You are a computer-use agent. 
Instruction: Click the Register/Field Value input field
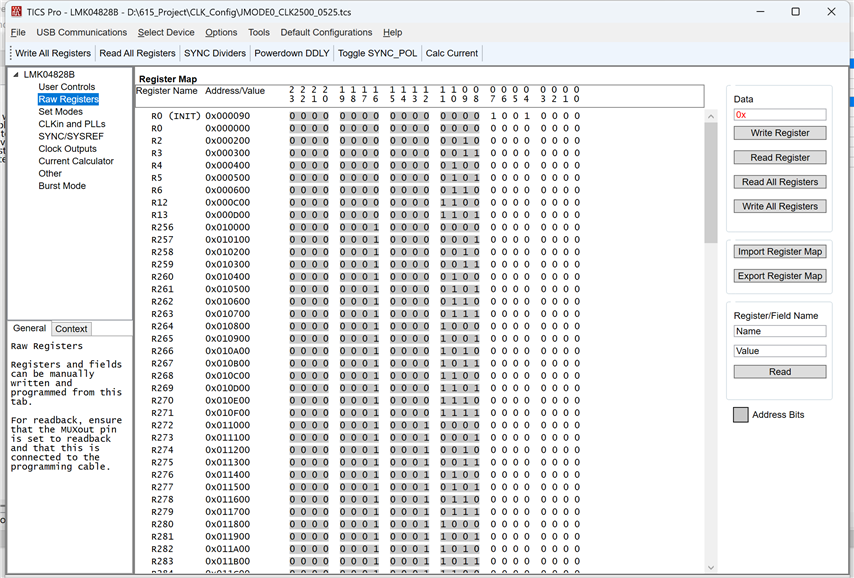779,351
